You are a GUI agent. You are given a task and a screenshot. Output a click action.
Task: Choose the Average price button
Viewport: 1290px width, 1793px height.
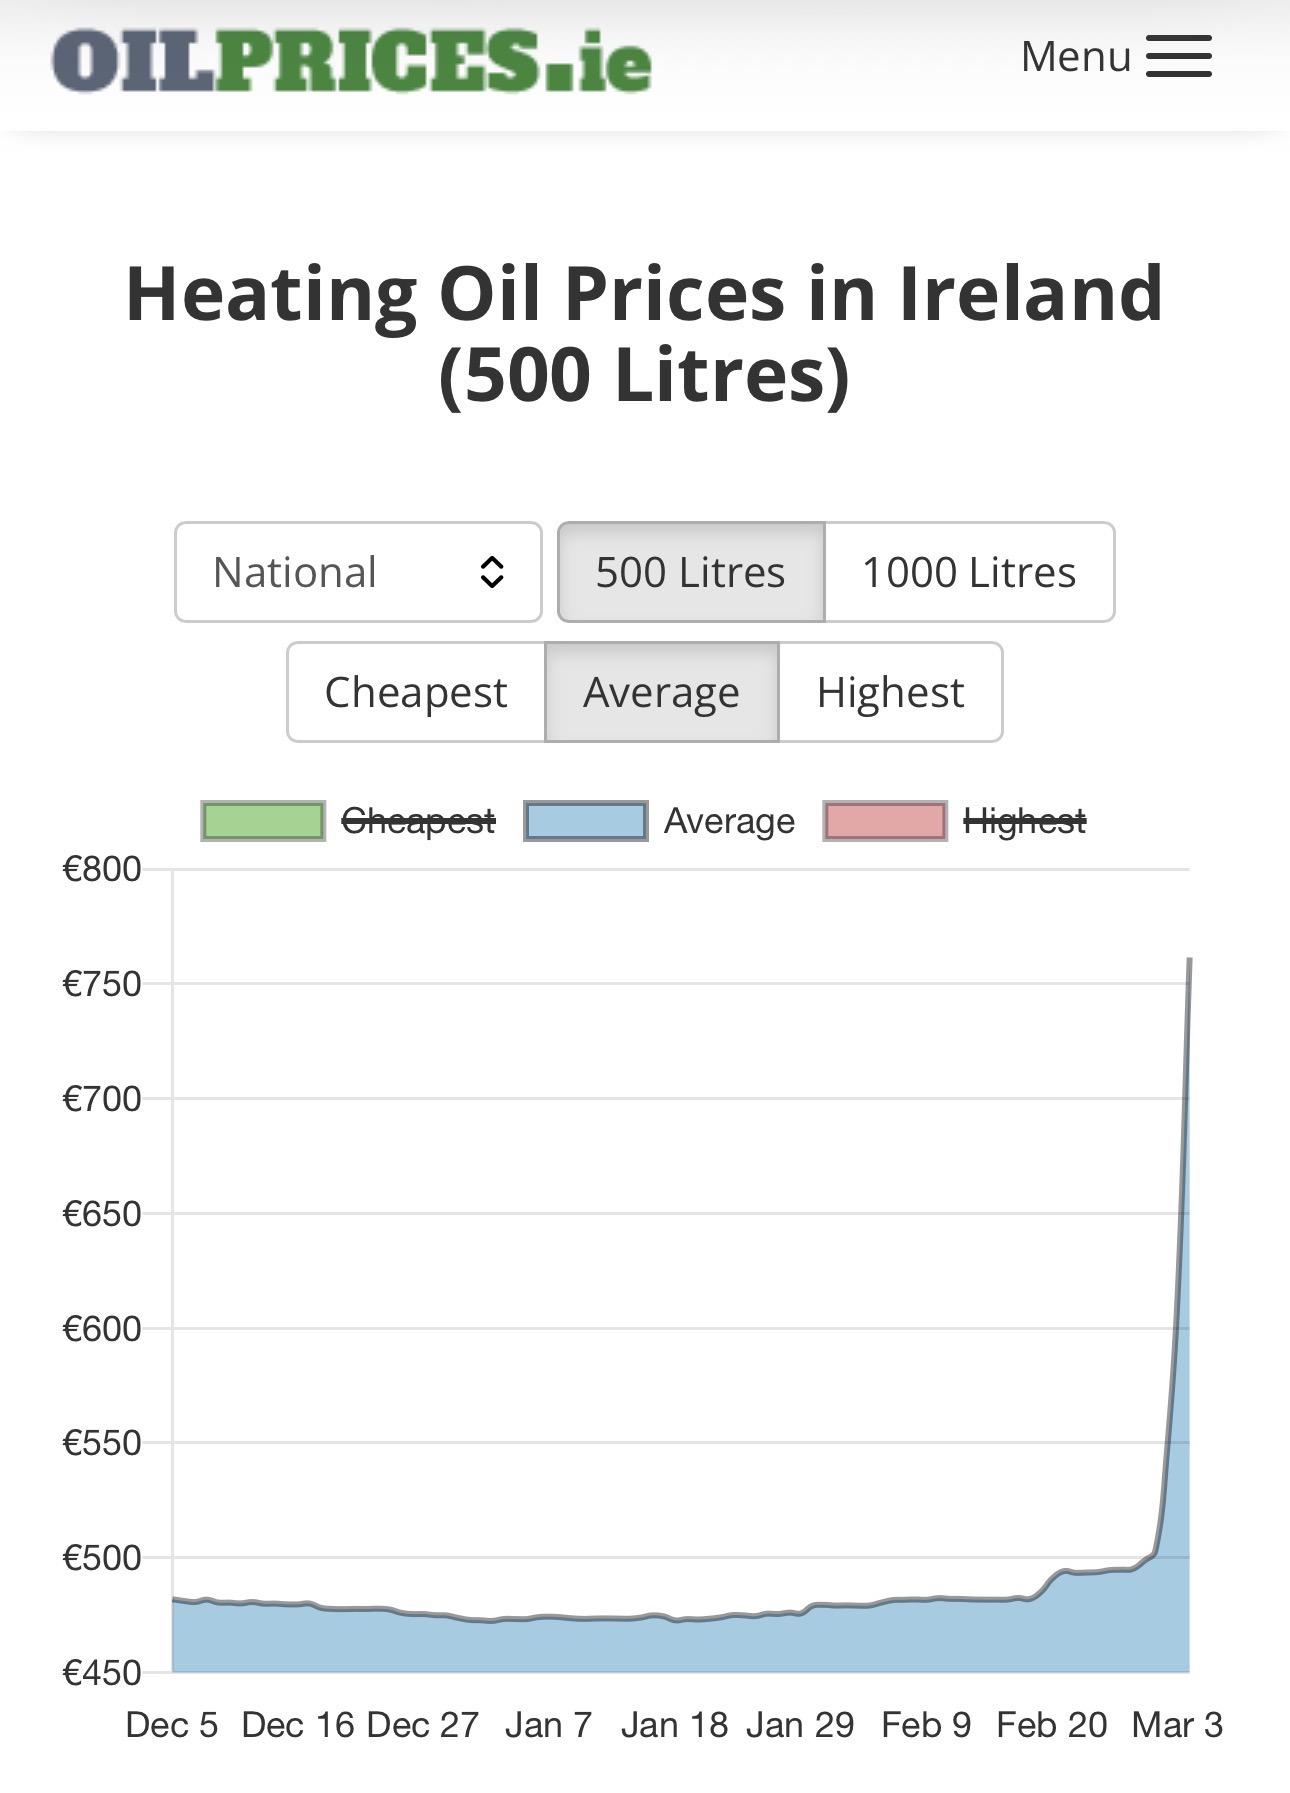(661, 692)
